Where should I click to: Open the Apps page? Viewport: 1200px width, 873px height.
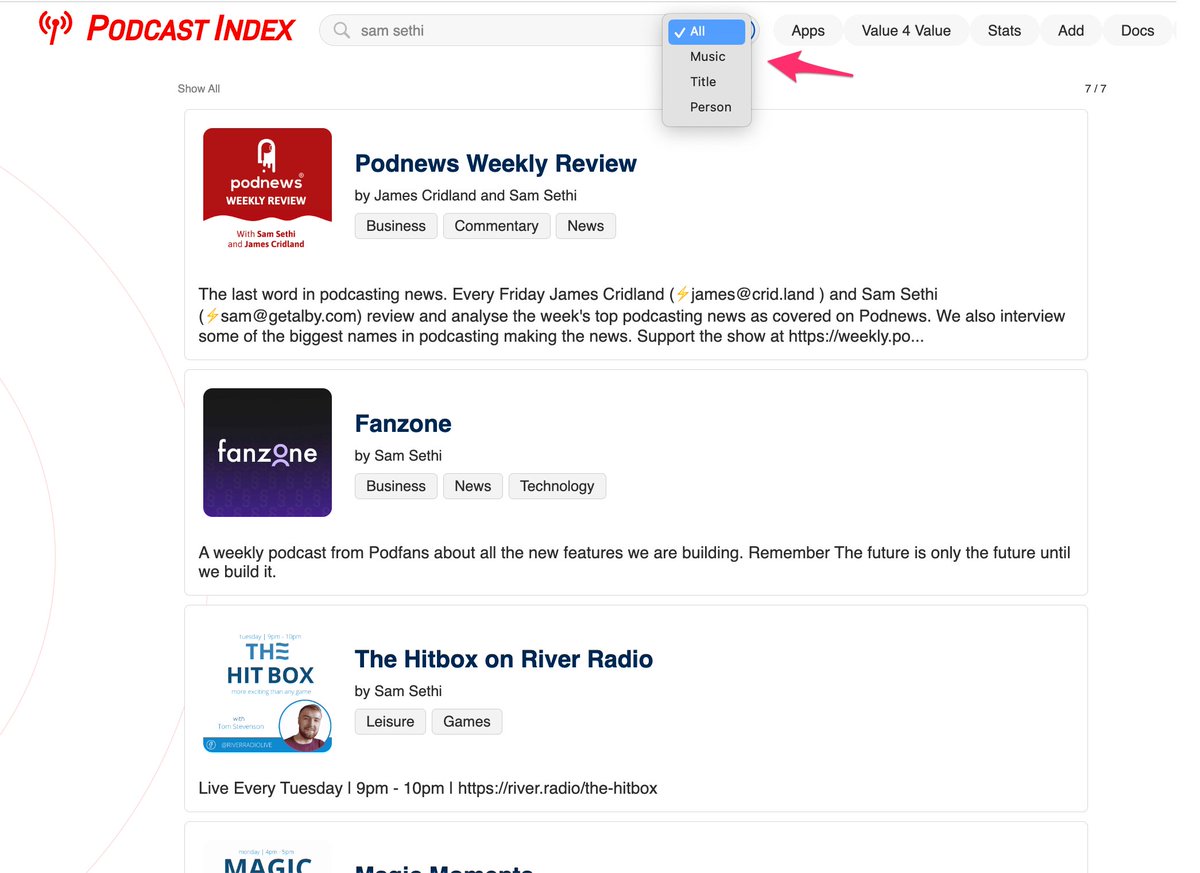click(808, 30)
